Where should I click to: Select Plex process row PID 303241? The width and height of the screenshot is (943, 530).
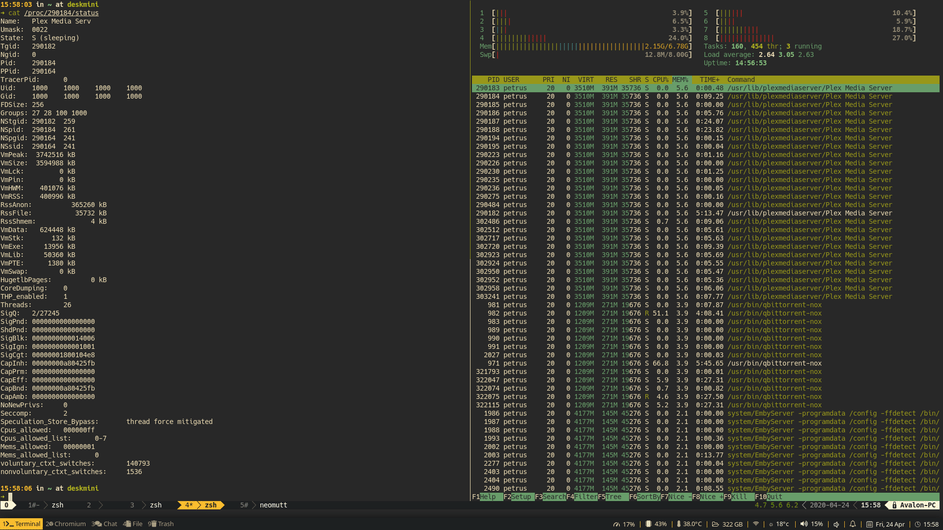click(x=705, y=297)
